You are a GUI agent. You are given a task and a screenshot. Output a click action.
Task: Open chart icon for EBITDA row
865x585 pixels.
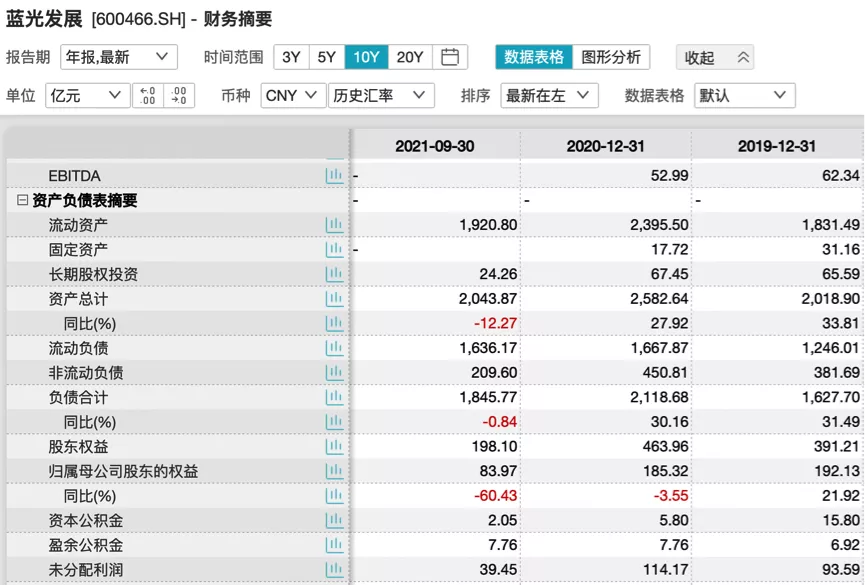pyautogui.click(x=334, y=176)
